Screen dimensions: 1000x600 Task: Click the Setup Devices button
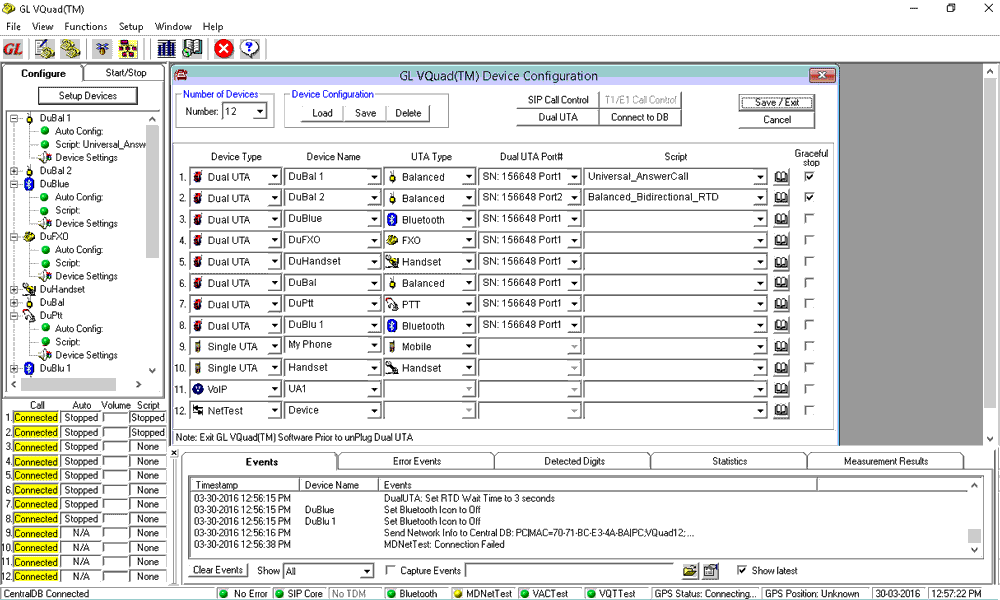pos(88,96)
